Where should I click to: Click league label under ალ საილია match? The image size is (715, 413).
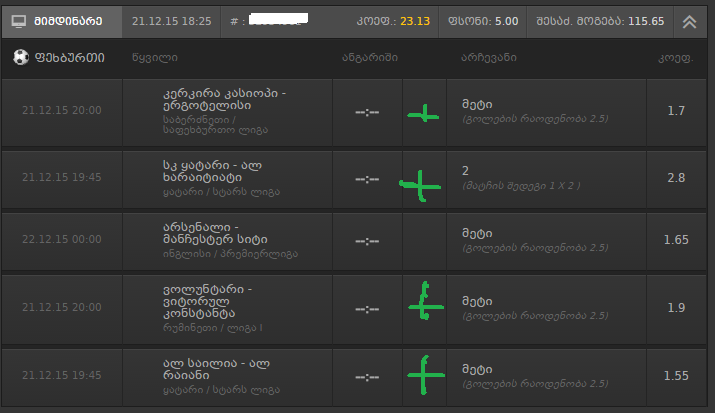pyautogui.click(x=221, y=390)
